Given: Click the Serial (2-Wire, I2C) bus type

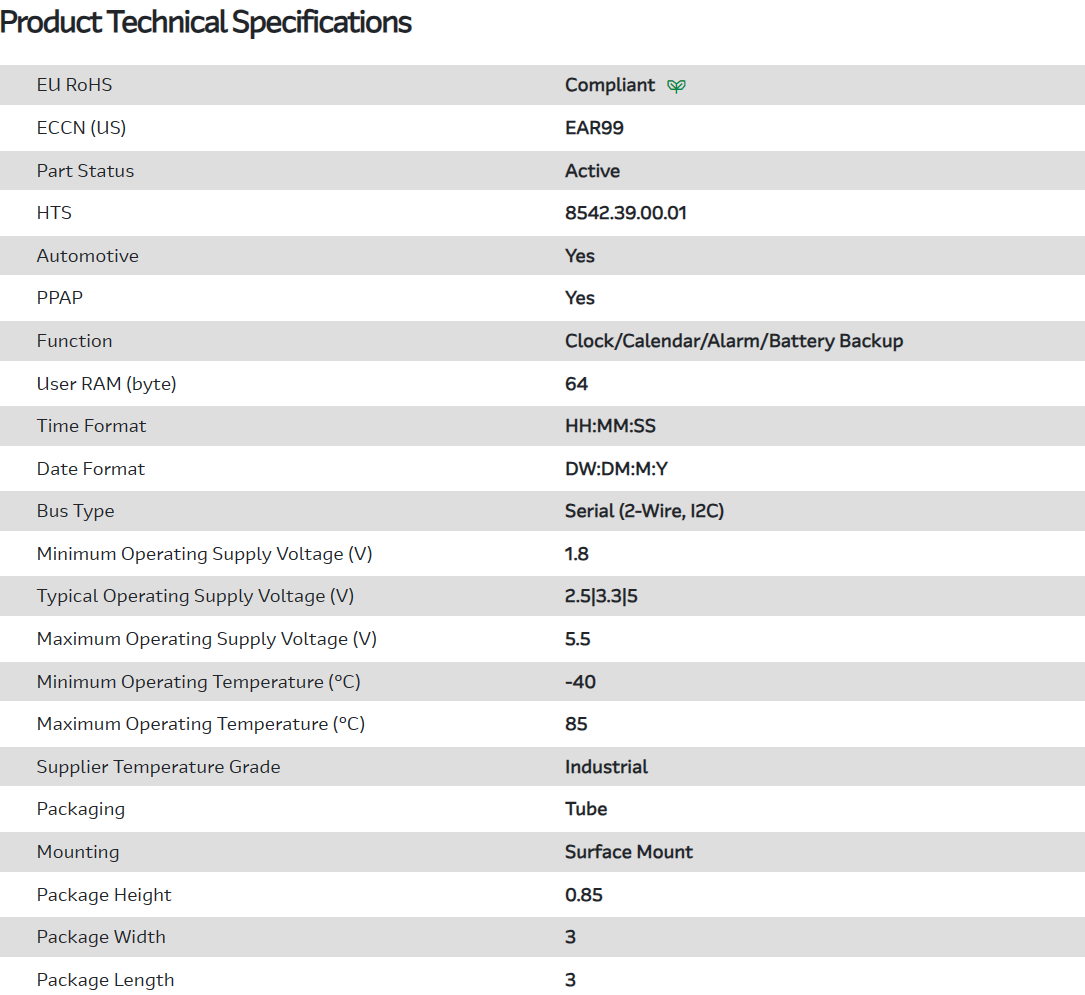Looking at the screenshot, I should [x=644, y=511].
